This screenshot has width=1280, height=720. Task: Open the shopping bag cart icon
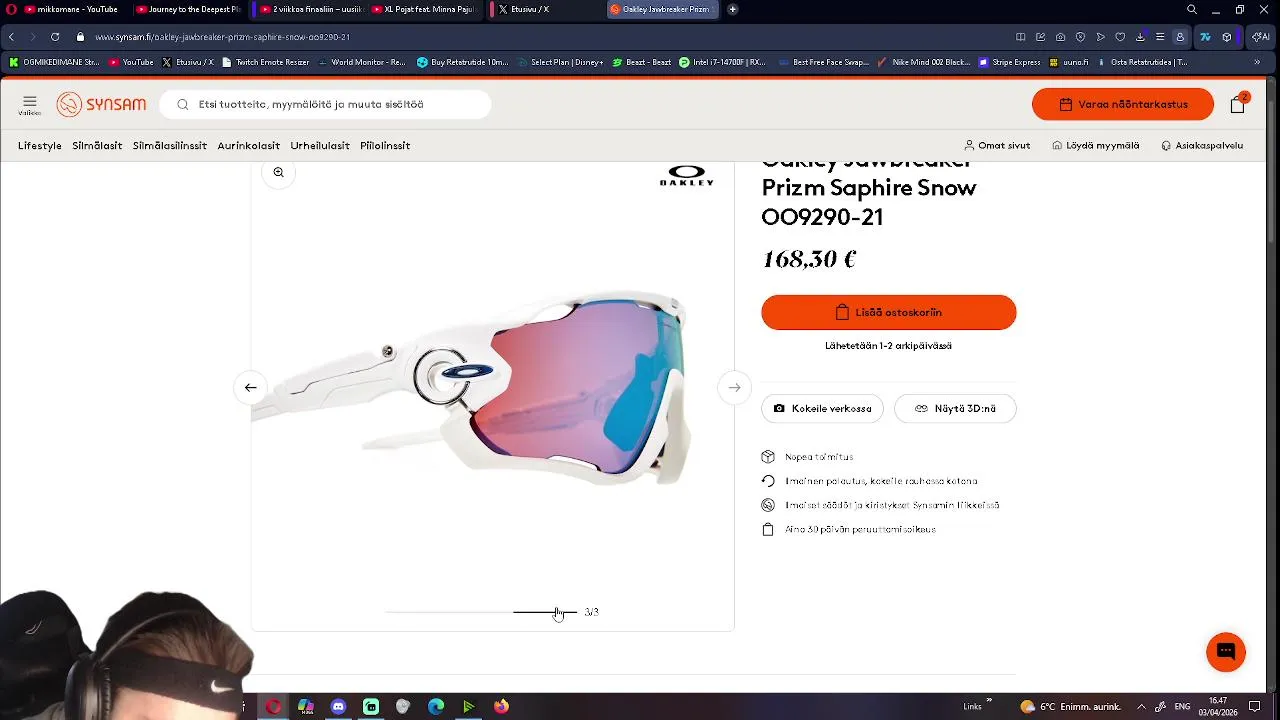[1238, 104]
